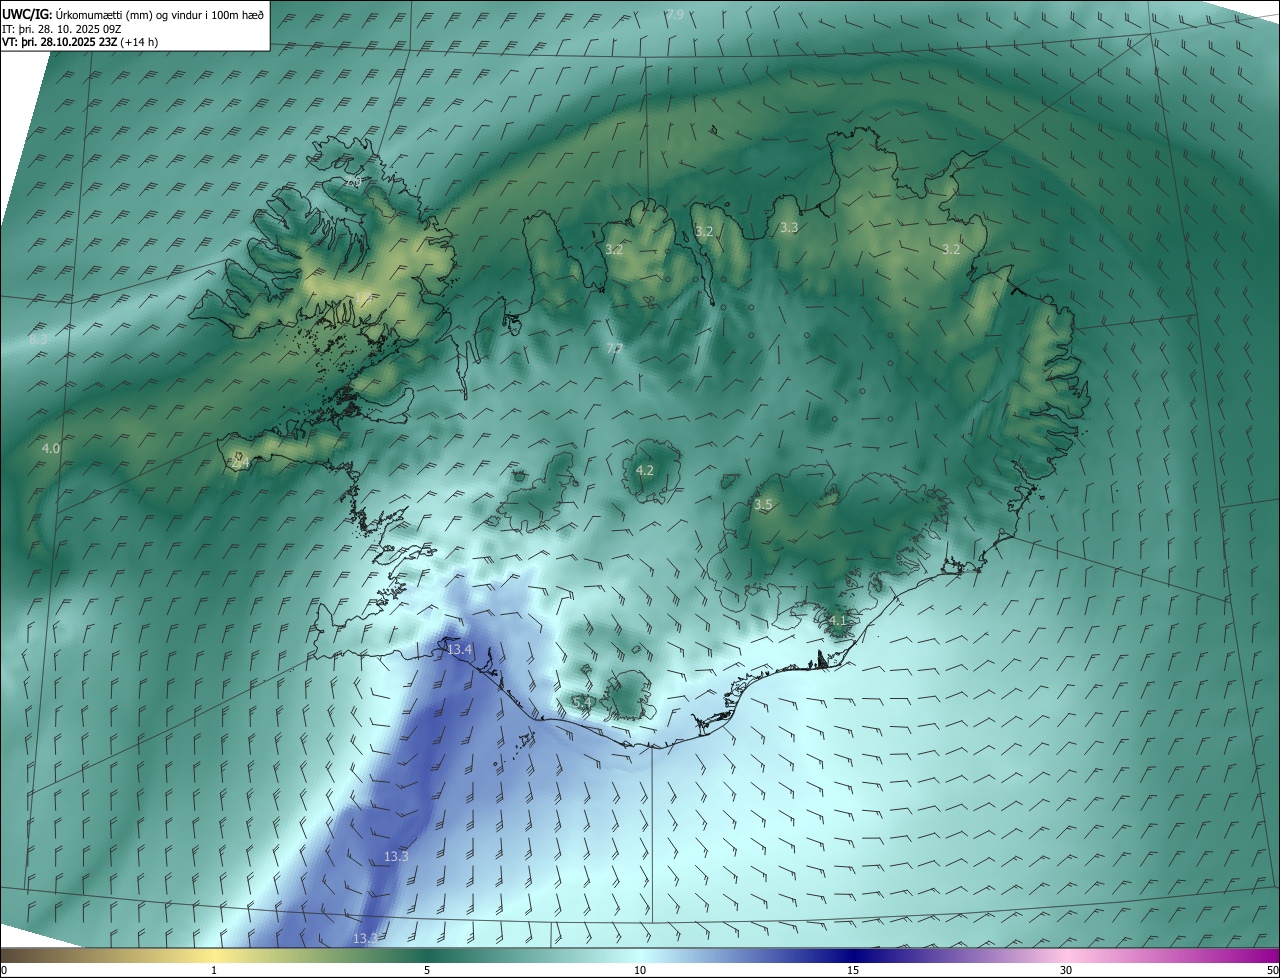Click the 3.3 value label on the map
The width and height of the screenshot is (1280, 978).
pyautogui.click(x=789, y=227)
